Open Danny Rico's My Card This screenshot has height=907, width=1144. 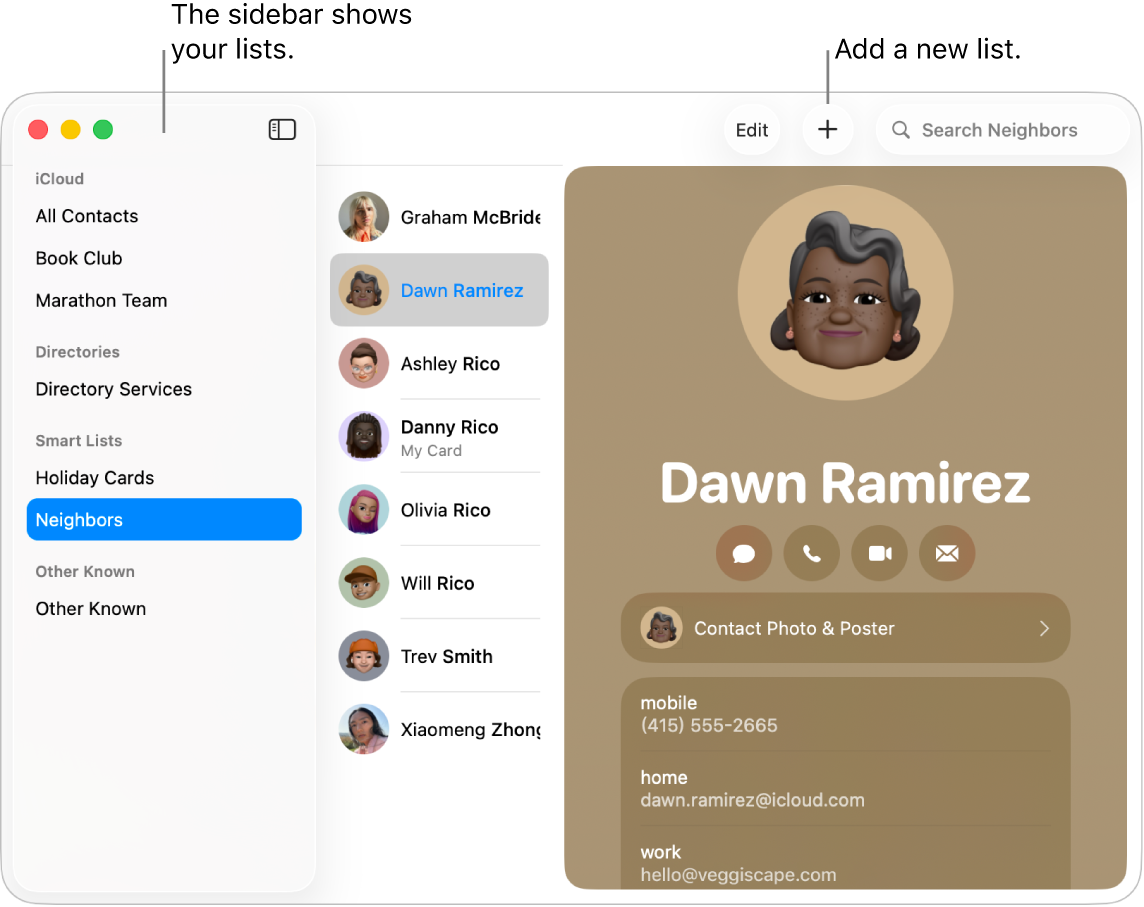tap(449, 436)
